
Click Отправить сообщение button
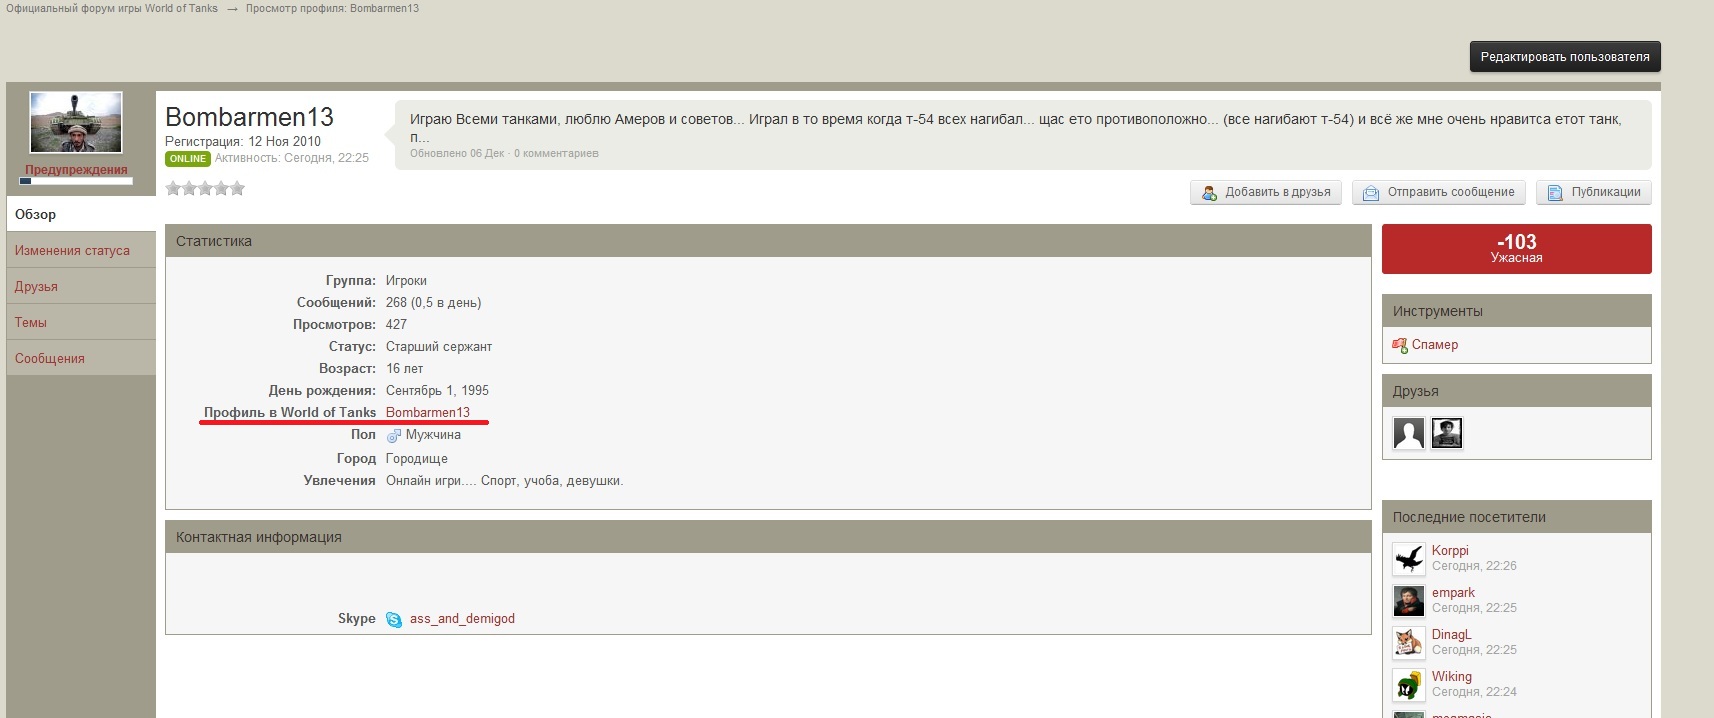tap(1439, 192)
